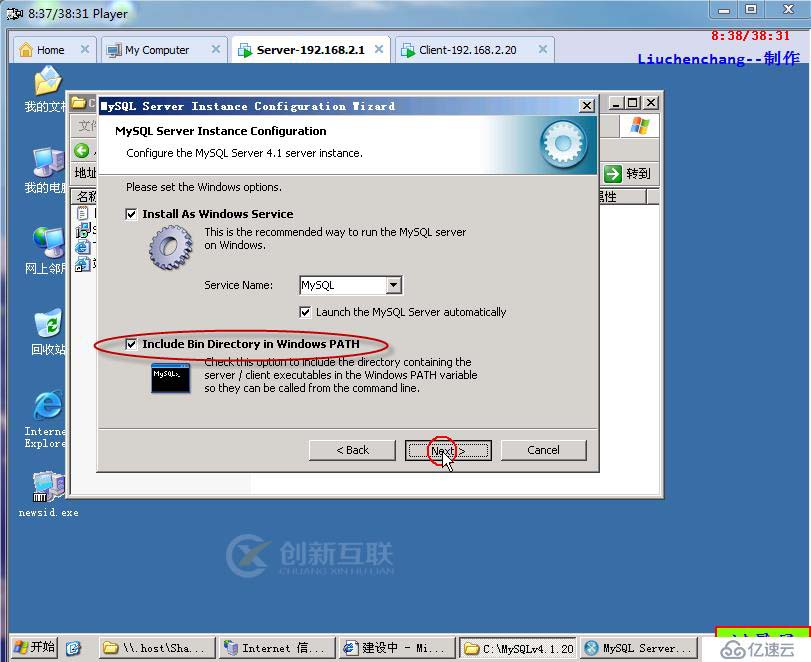
Task: Select the 回收站 recycle bin icon
Action: 48,332
